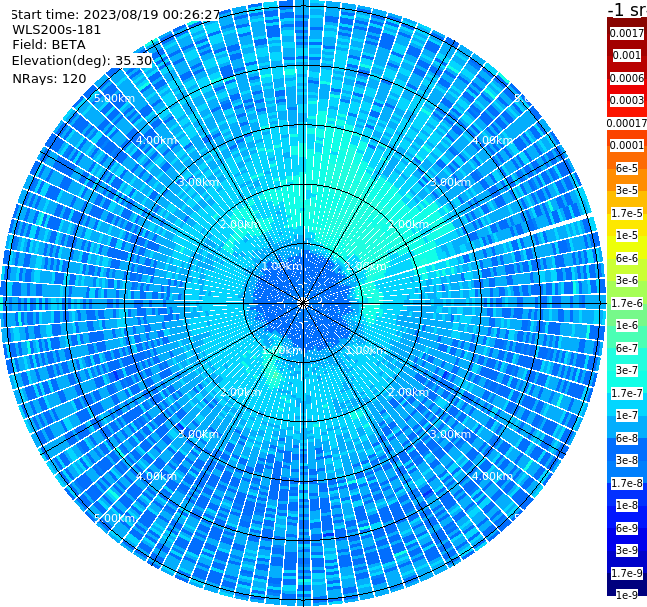The height and width of the screenshot is (607, 647).
Task: Select the 0.0006 colorbar tick label
Action: tap(627, 78)
